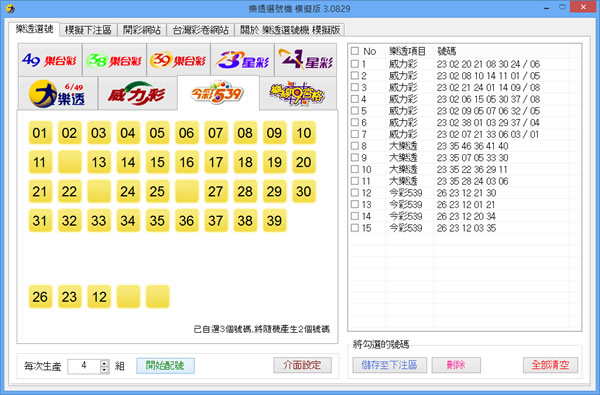Check row 1 威力彩 entry
Viewport: 600px width, 395px height.
point(355,64)
